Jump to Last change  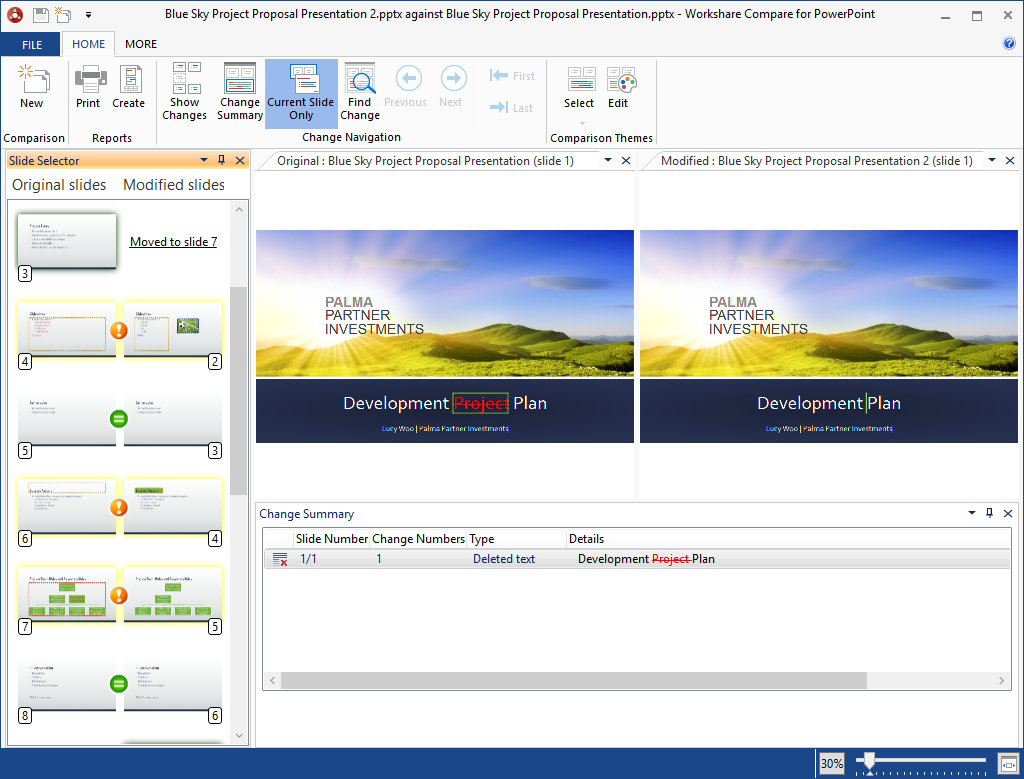[x=511, y=108]
